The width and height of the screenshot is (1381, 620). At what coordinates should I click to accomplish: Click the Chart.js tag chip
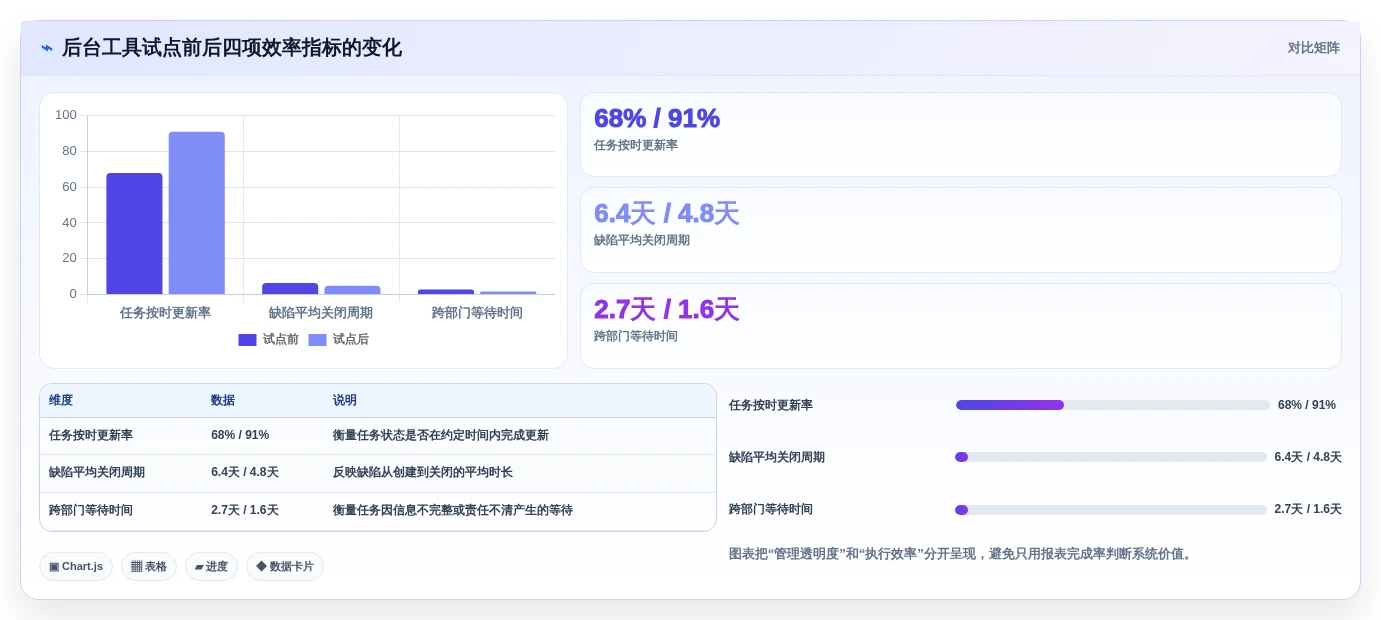[x=76, y=566]
